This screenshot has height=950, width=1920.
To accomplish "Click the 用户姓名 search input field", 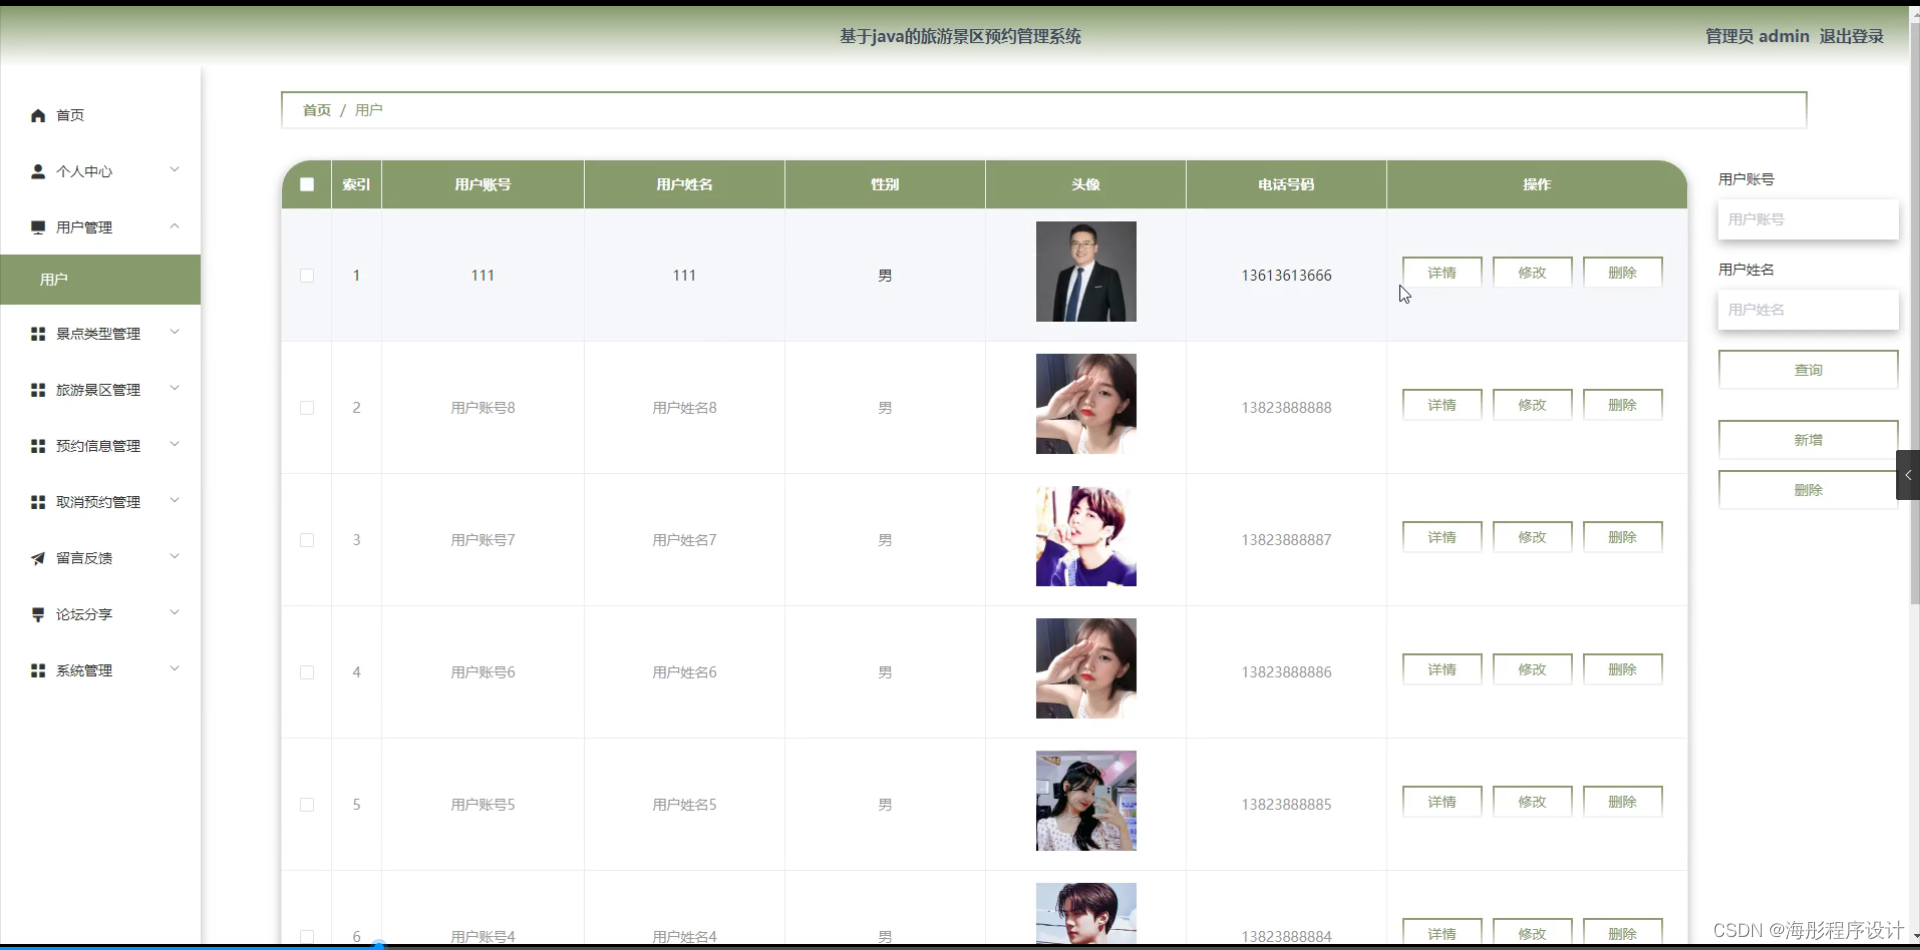I will click(1808, 309).
